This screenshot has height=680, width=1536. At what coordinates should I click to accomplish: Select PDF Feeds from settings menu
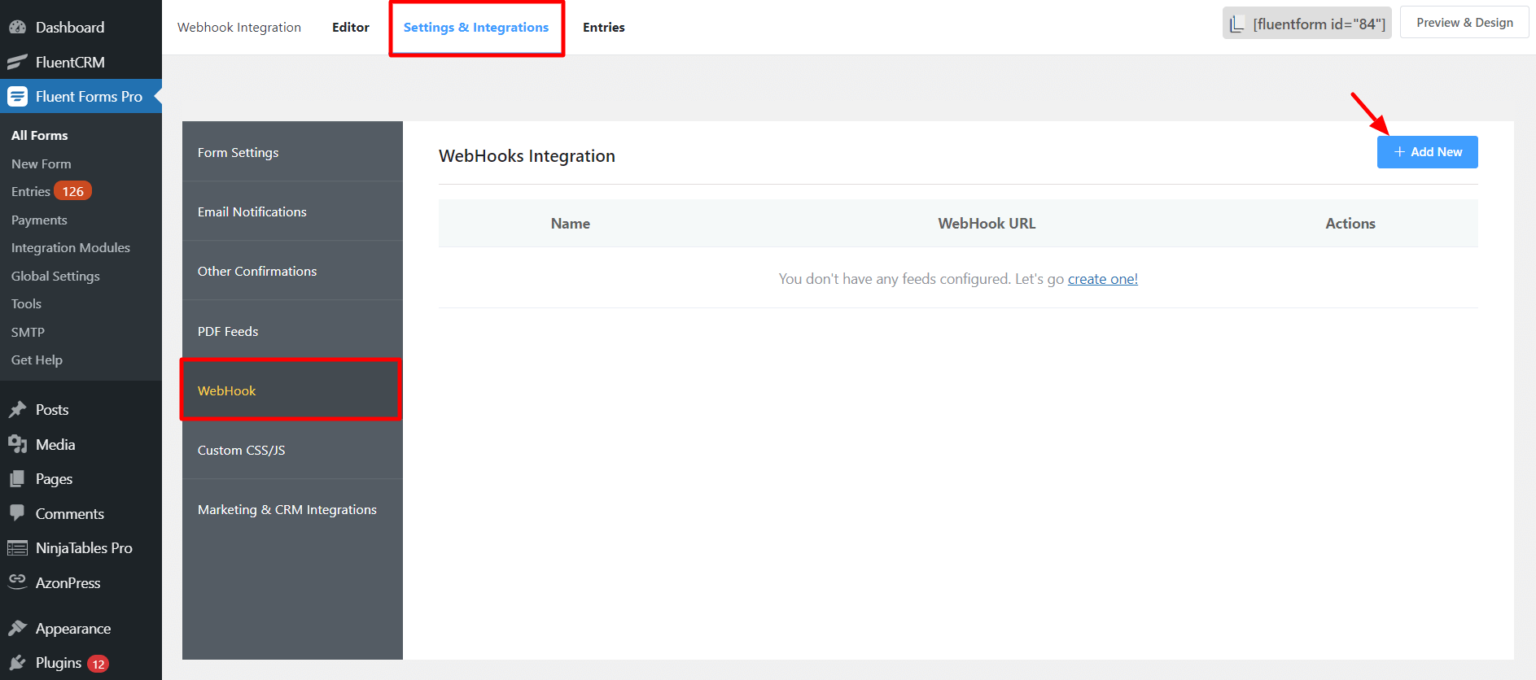tap(228, 331)
